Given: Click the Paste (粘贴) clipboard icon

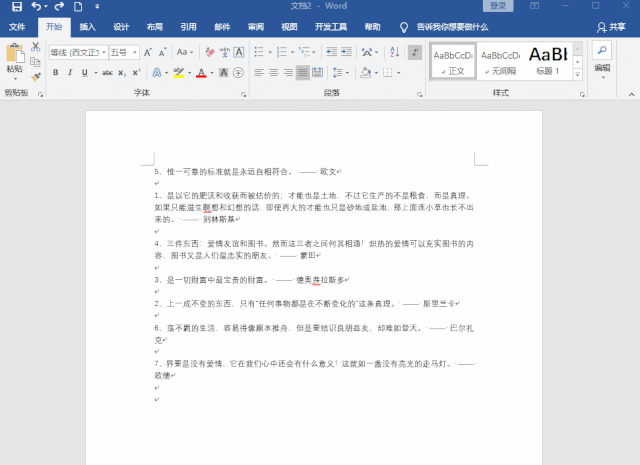Looking at the screenshot, I should click(14, 53).
